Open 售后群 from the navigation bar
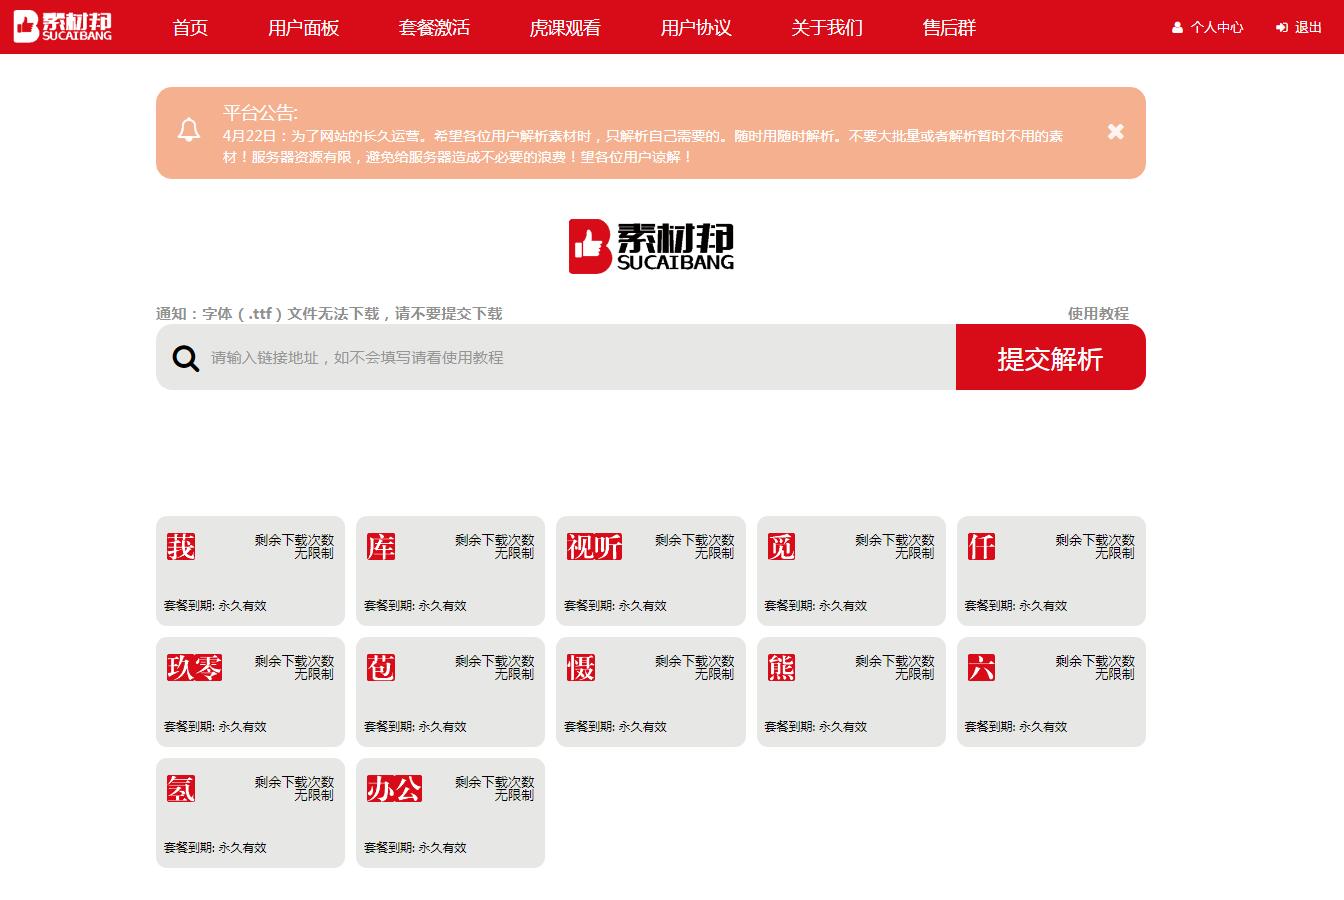1344x900 pixels. coord(949,28)
